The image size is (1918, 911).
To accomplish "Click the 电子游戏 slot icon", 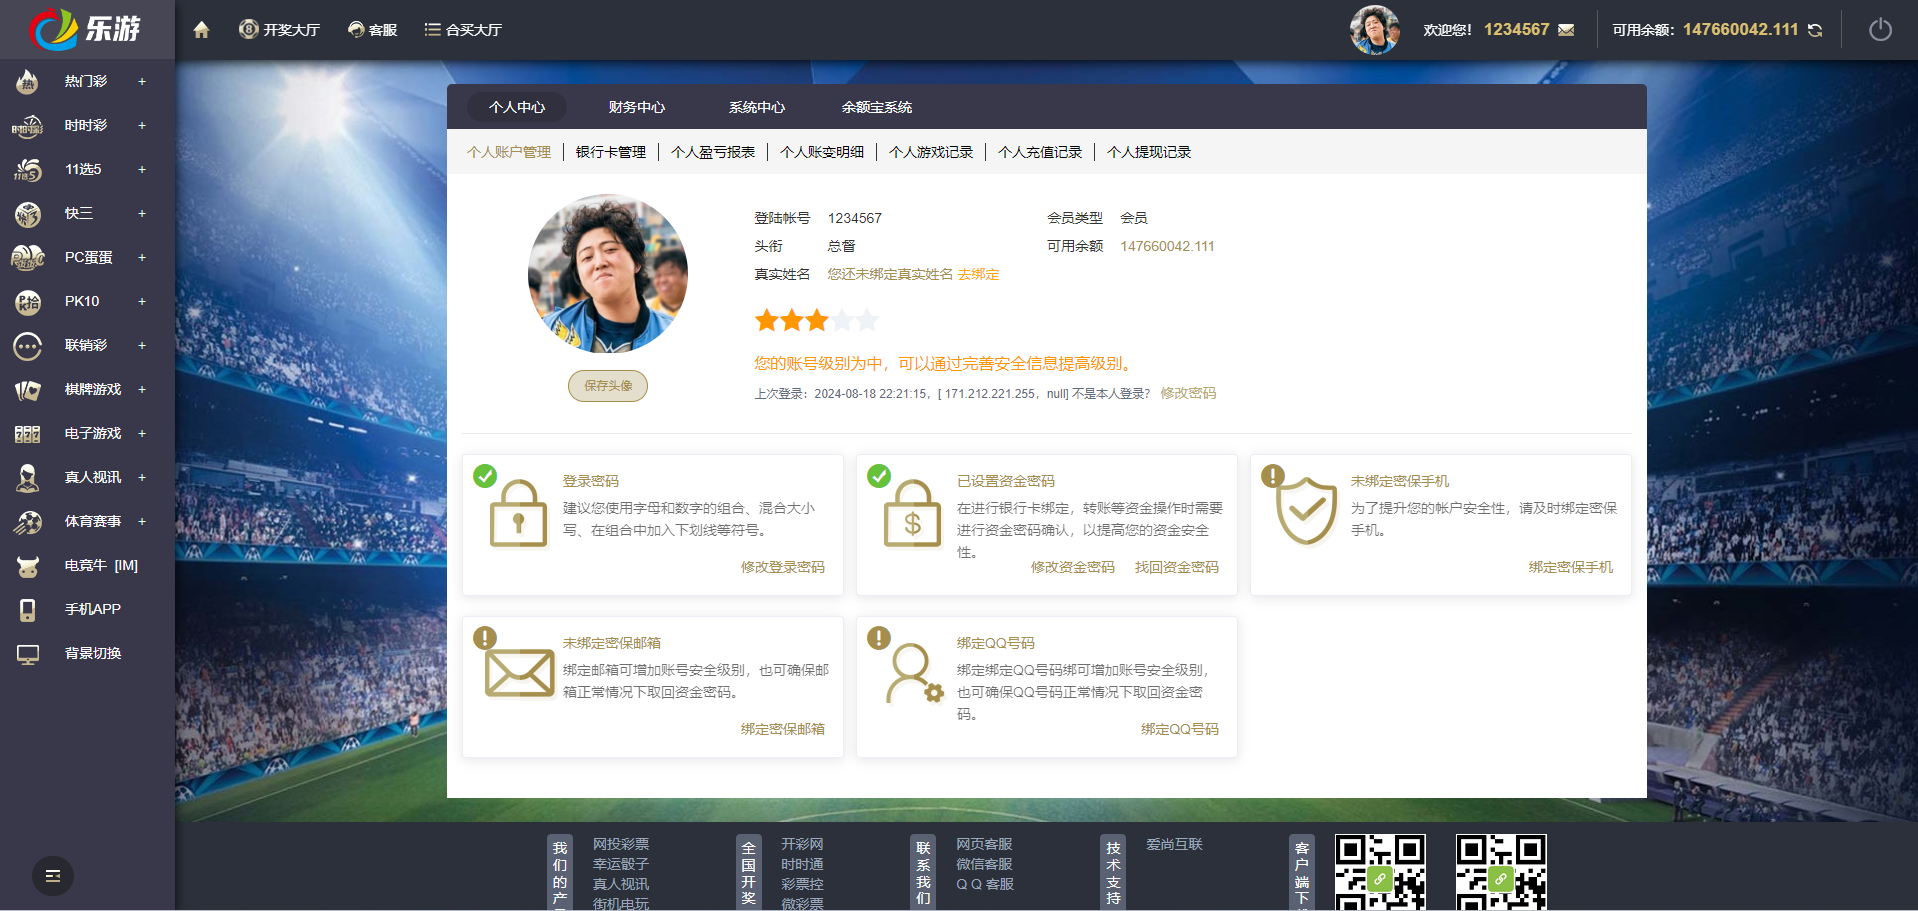I will point(28,433).
